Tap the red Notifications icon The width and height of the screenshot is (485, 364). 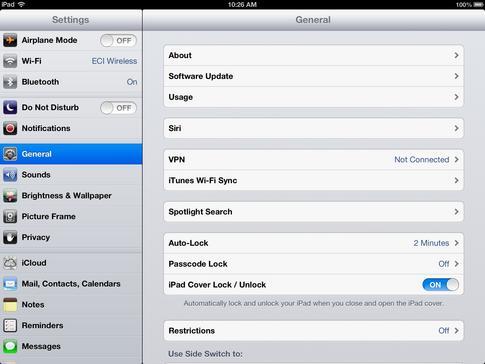click(x=10, y=128)
